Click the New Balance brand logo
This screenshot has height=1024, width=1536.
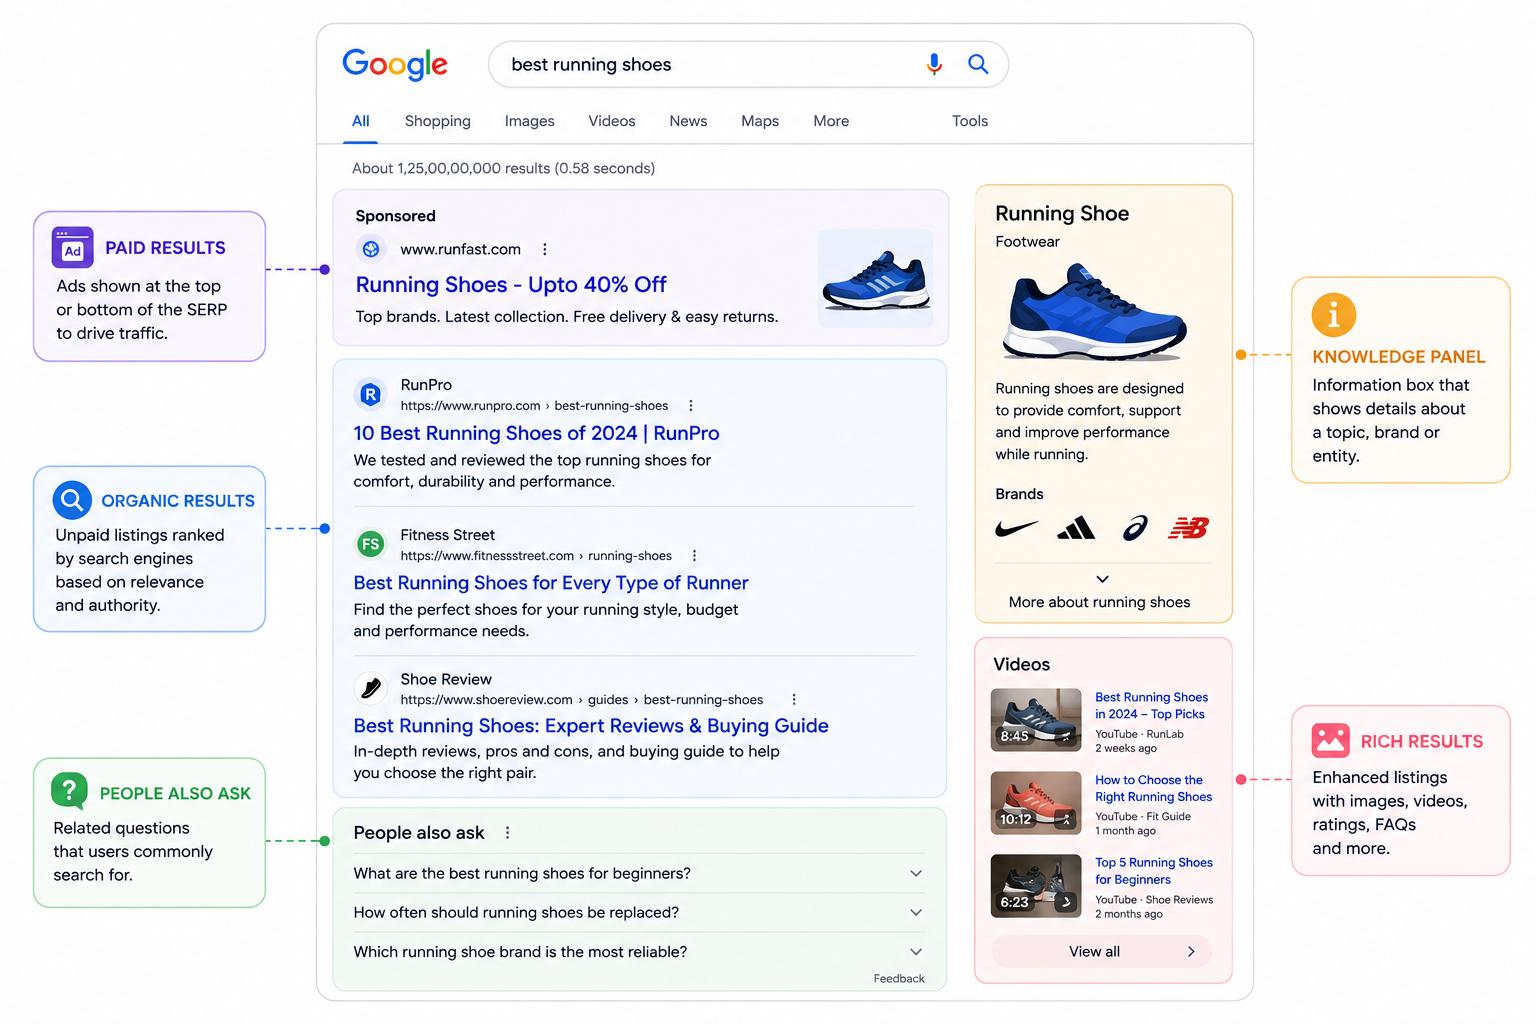tap(1189, 528)
